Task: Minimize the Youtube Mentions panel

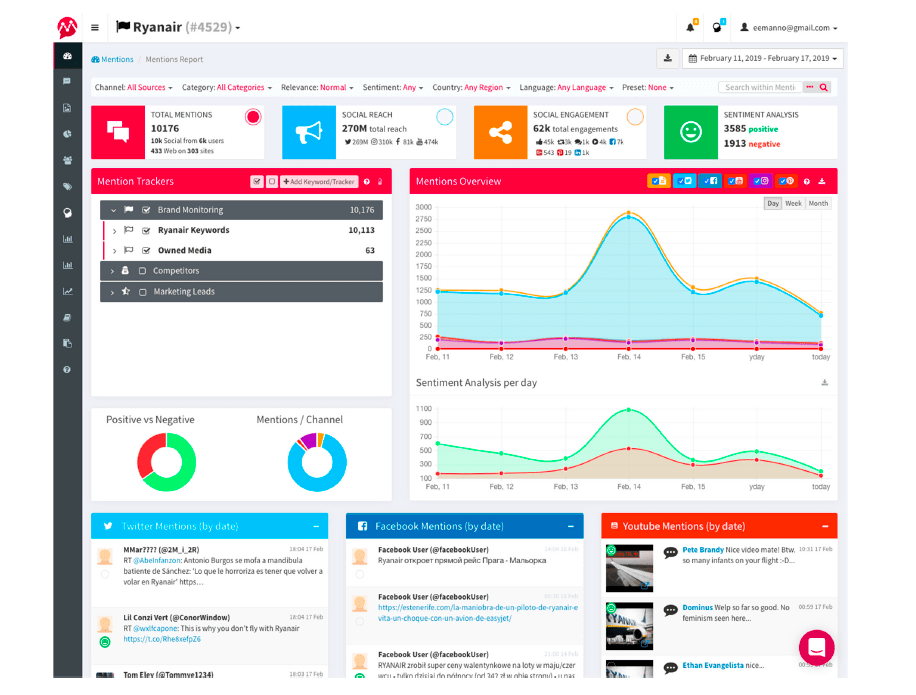Action: tap(825, 526)
